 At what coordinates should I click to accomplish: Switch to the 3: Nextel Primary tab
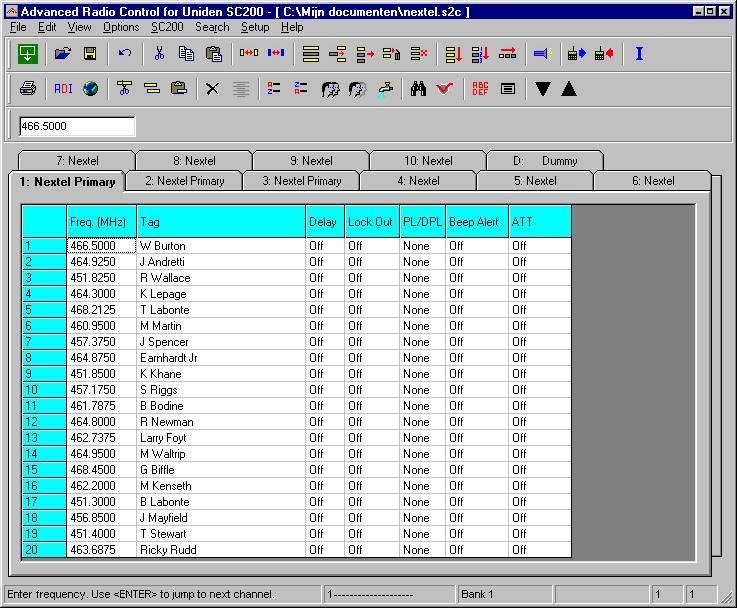click(301, 181)
